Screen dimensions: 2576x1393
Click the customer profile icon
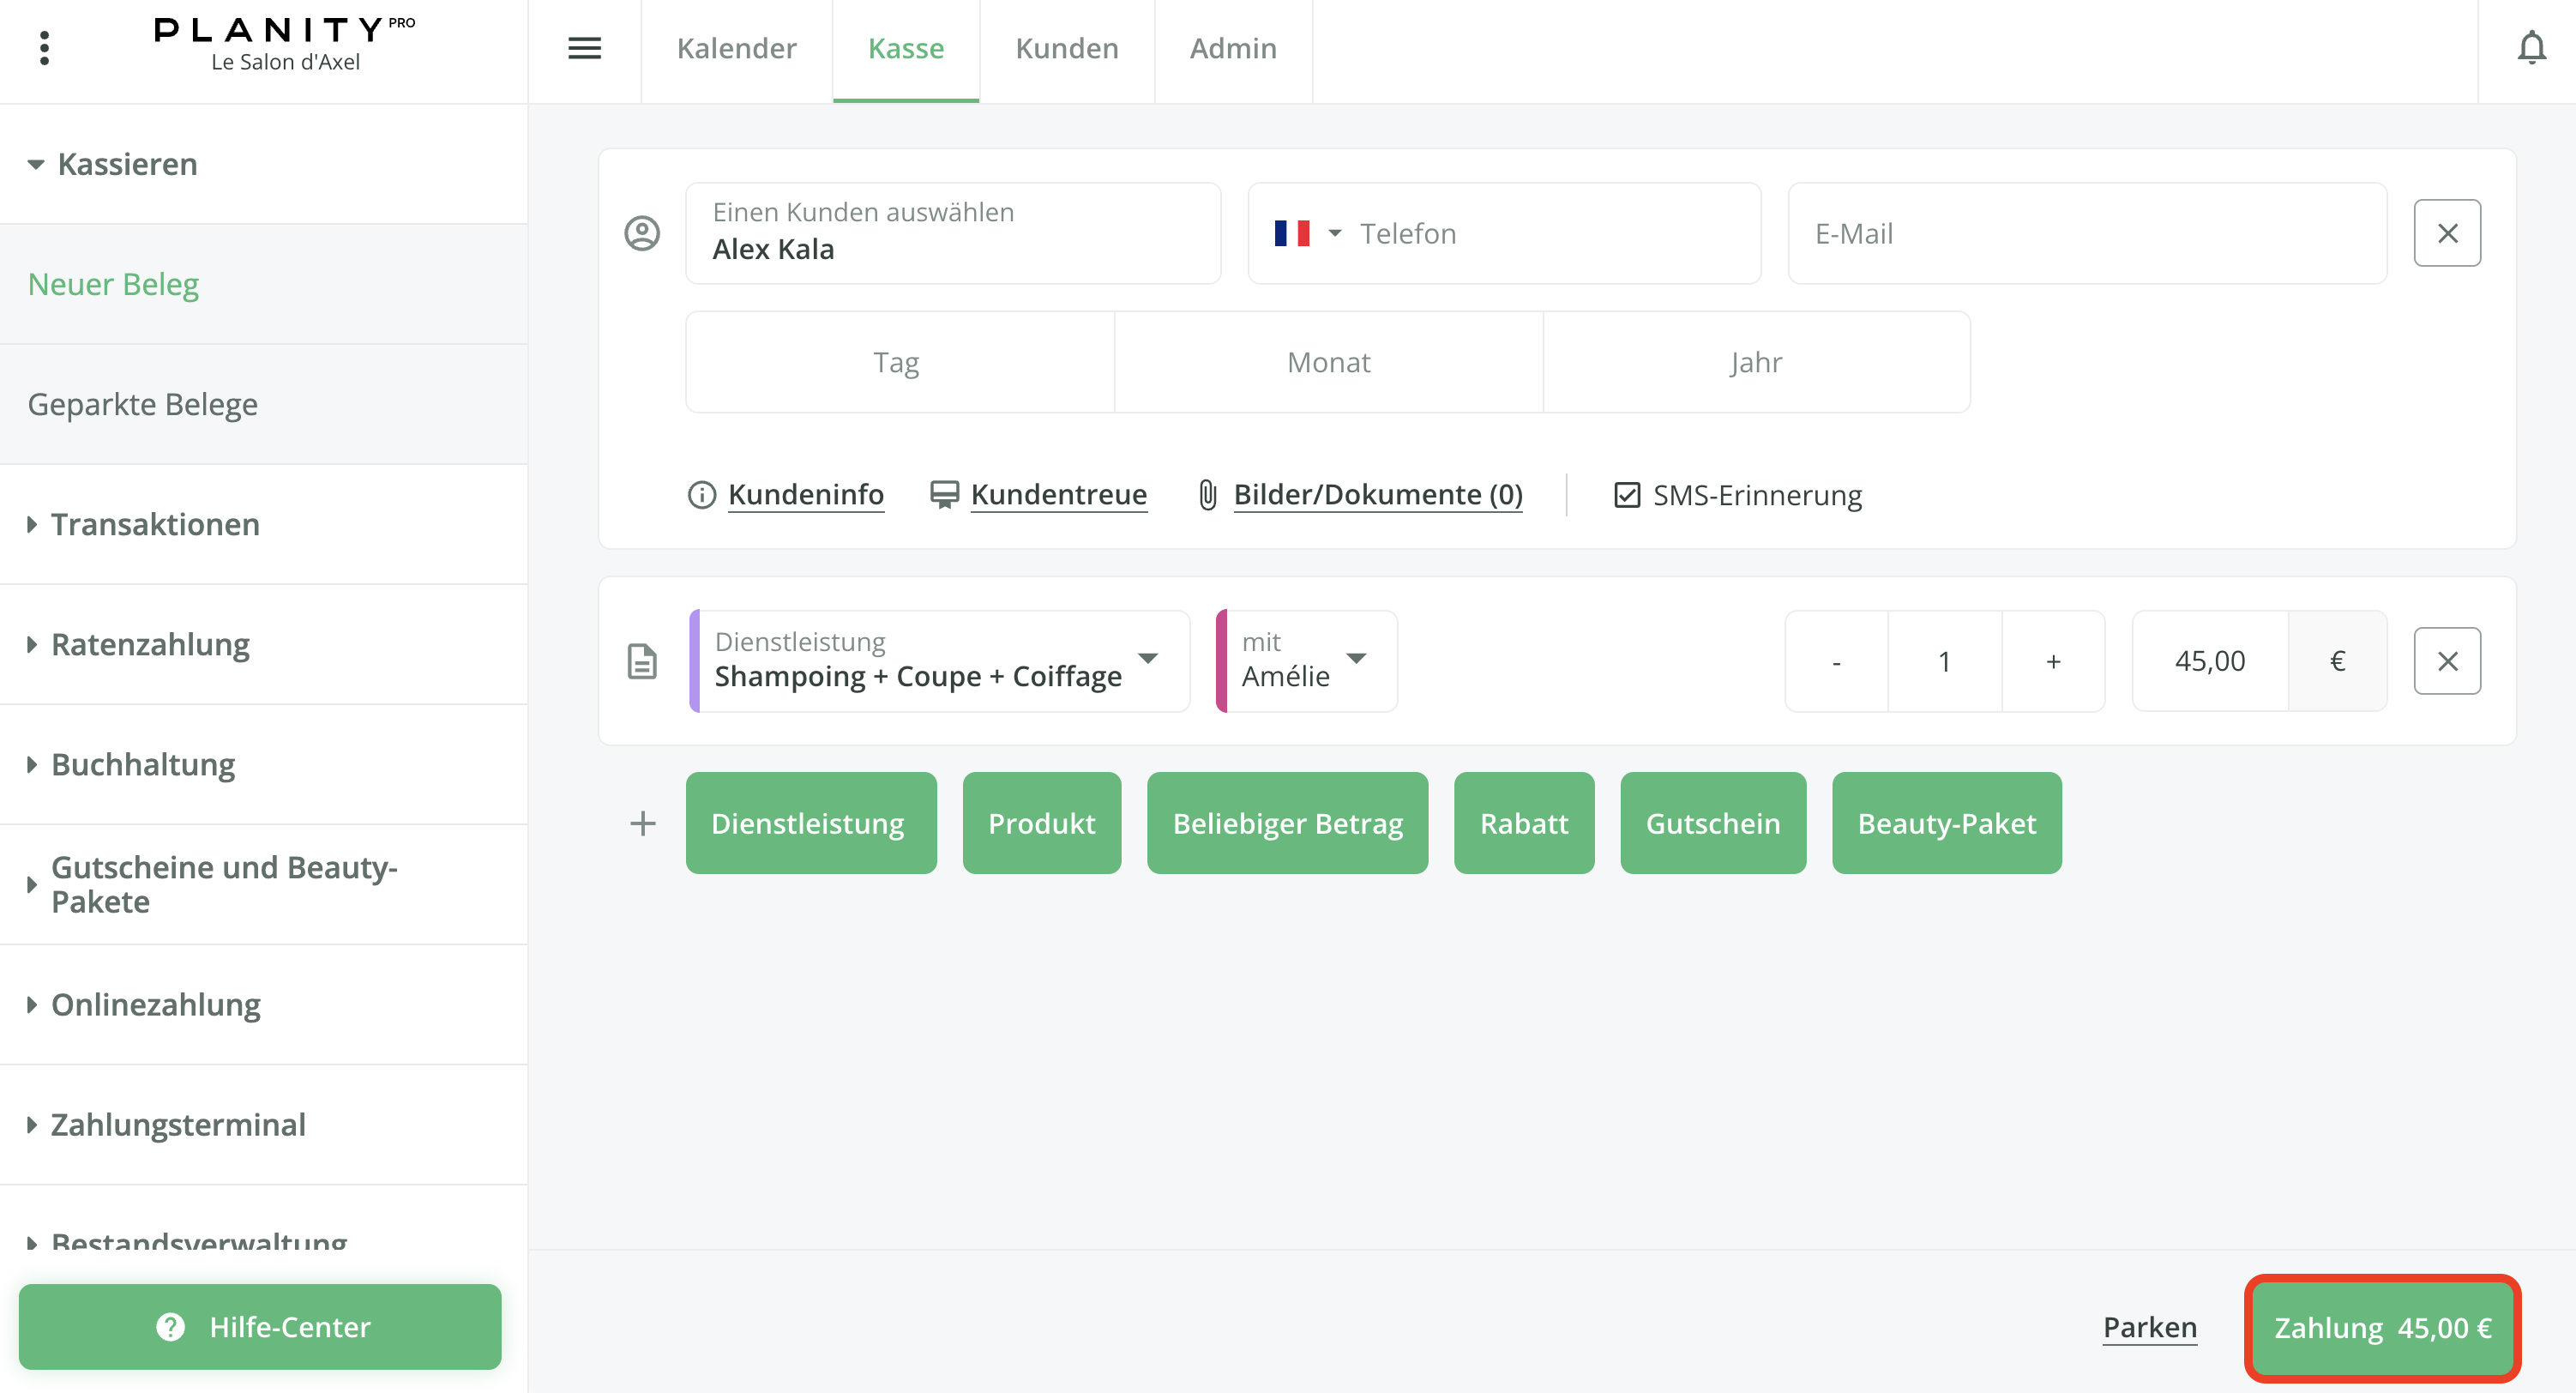pos(642,233)
